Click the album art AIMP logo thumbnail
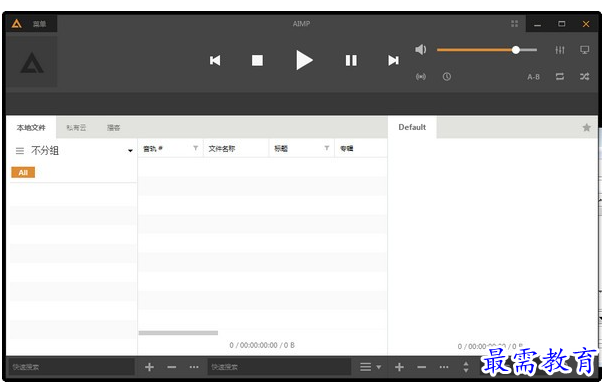This screenshot has width=605, height=392. 32,62
